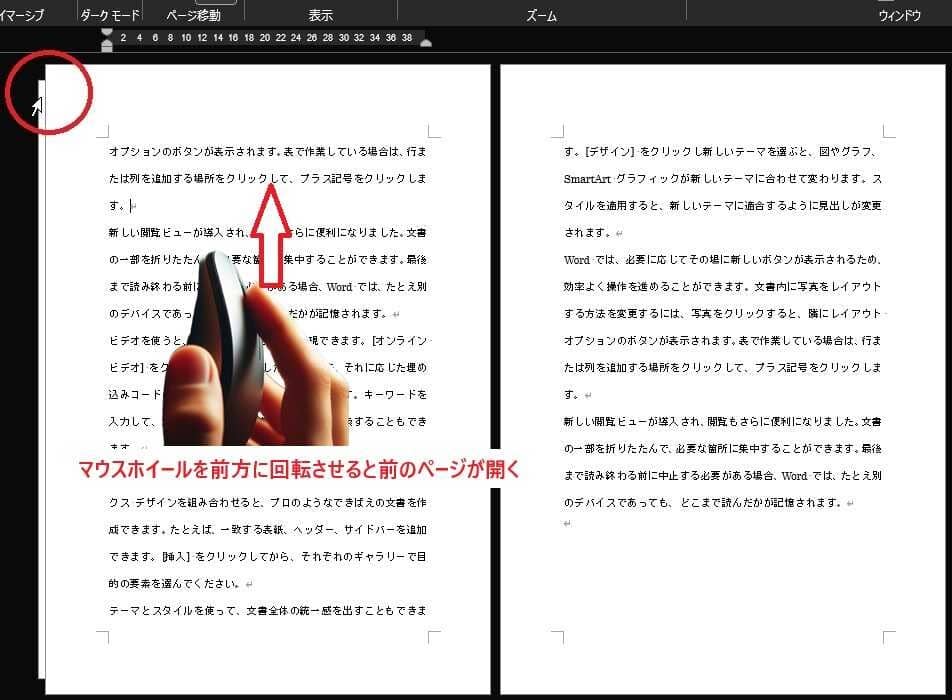
Task: Click the ページ移動 ribbon group label
Action: (193, 16)
